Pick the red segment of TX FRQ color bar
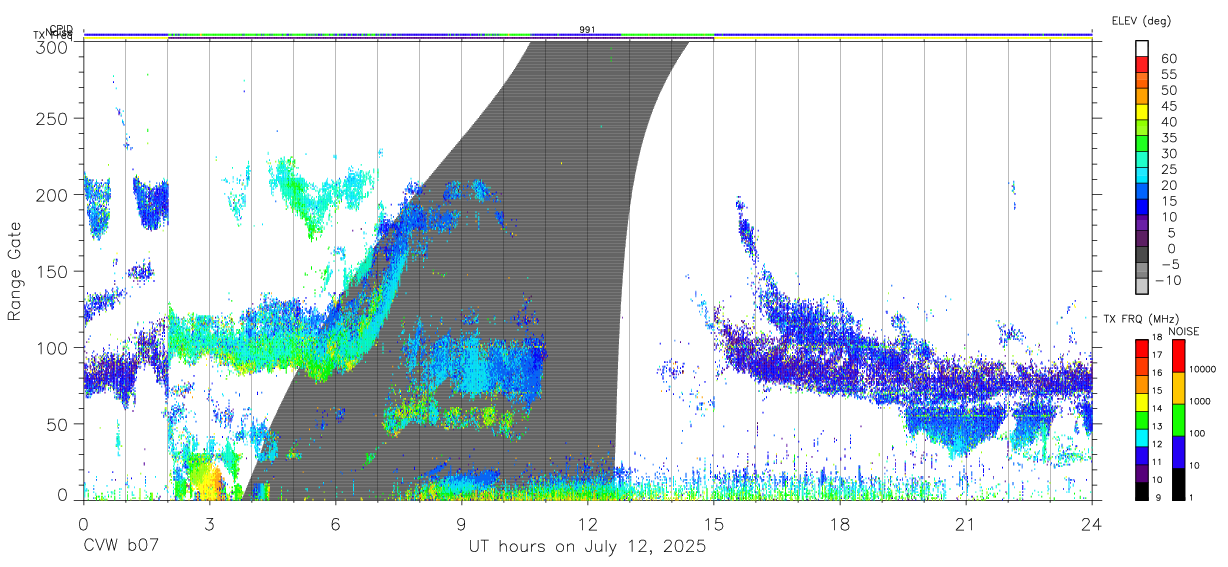 pyautogui.click(x=1142, y=348)
